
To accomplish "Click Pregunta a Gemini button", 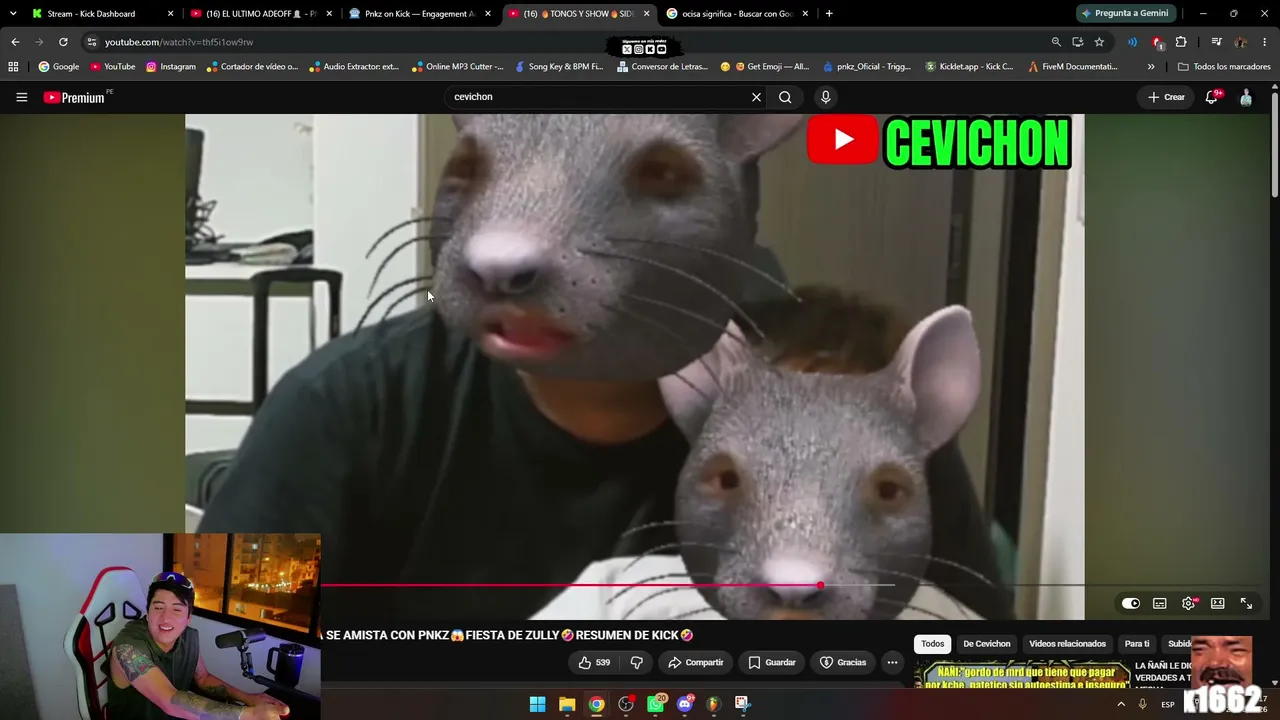I will coord(1124,14).
